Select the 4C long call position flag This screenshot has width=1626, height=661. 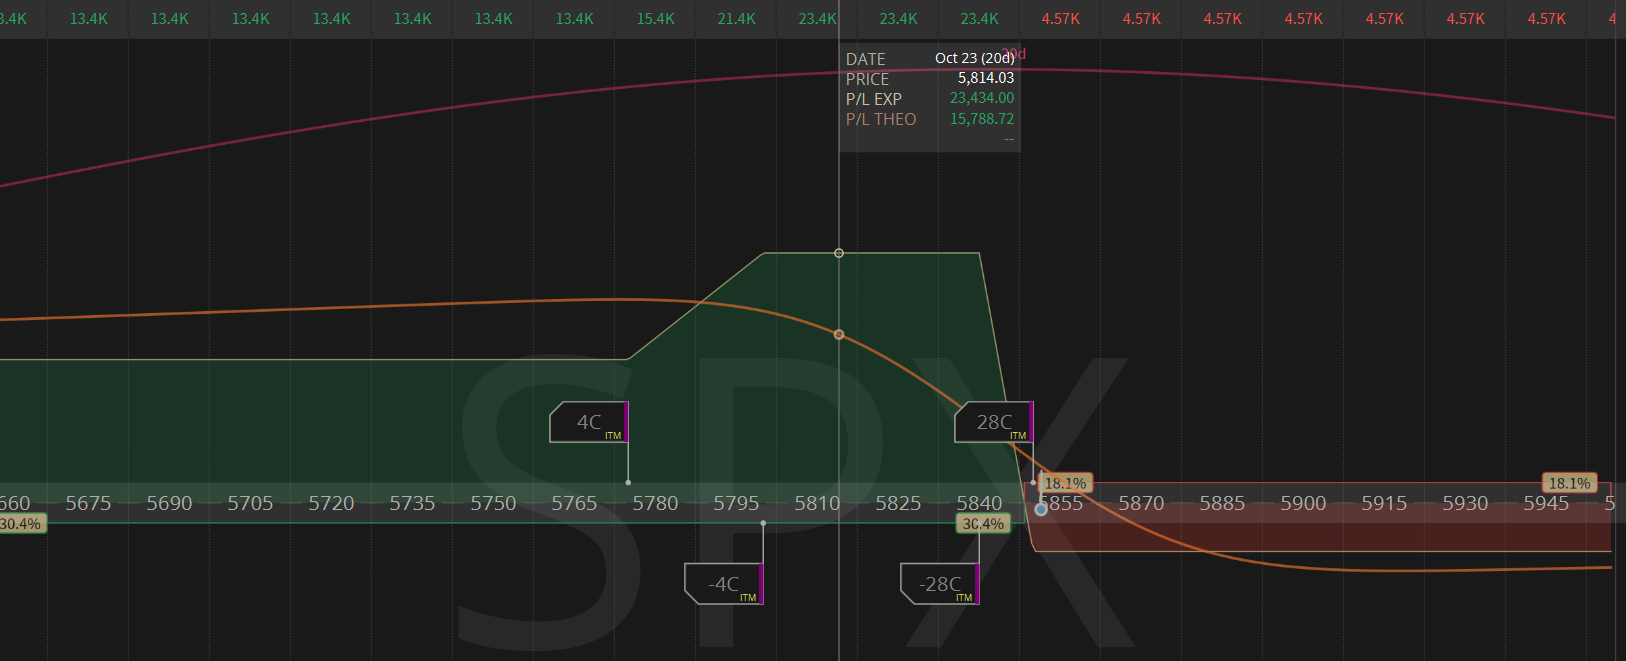pyautogui.click(x=589, y=422)
